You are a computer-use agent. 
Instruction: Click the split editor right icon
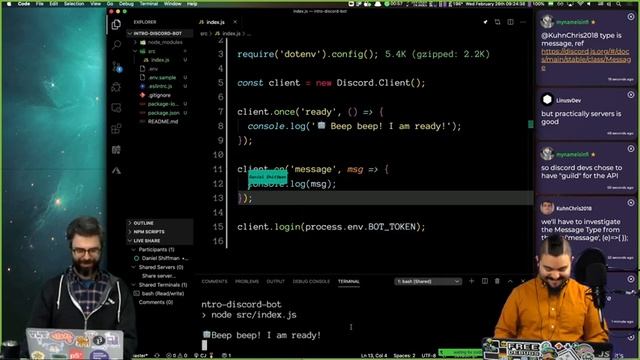click(x=510, y=22)
